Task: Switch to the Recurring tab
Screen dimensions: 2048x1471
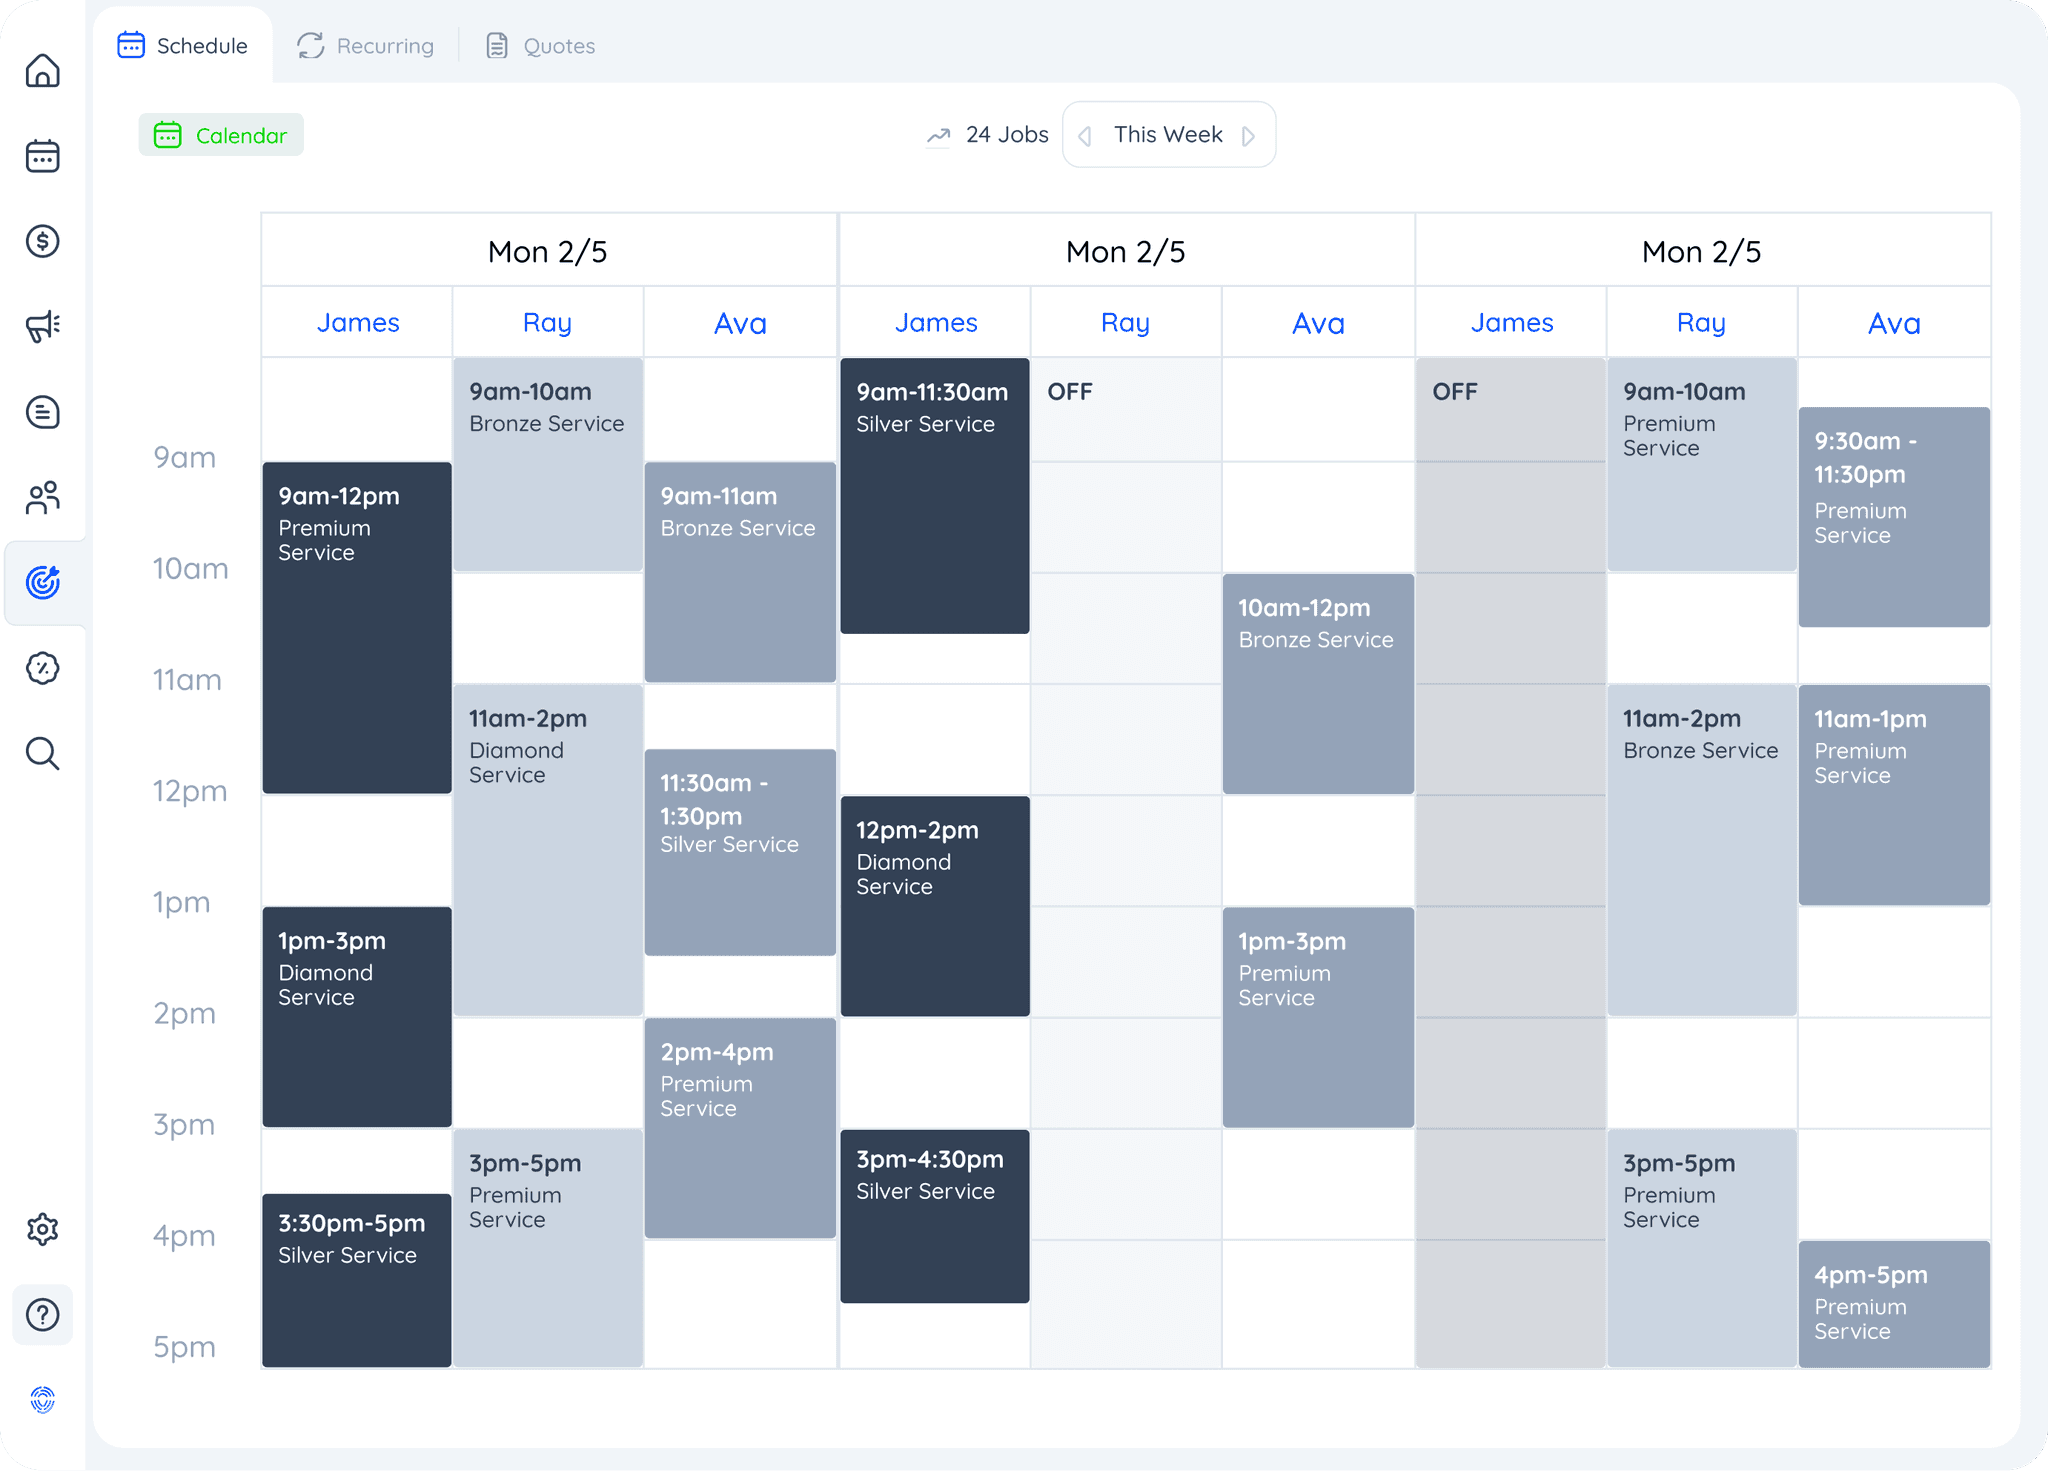Action: [x=365, y=46]
